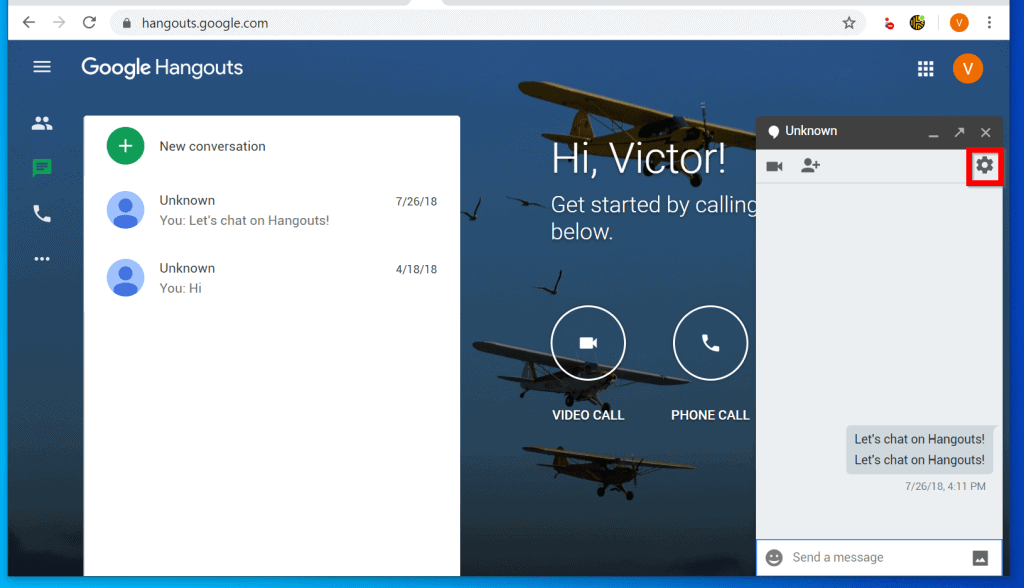Close the Unknown chat window
Viewport: 1024px width, 588px height.
tap(985, 133)
